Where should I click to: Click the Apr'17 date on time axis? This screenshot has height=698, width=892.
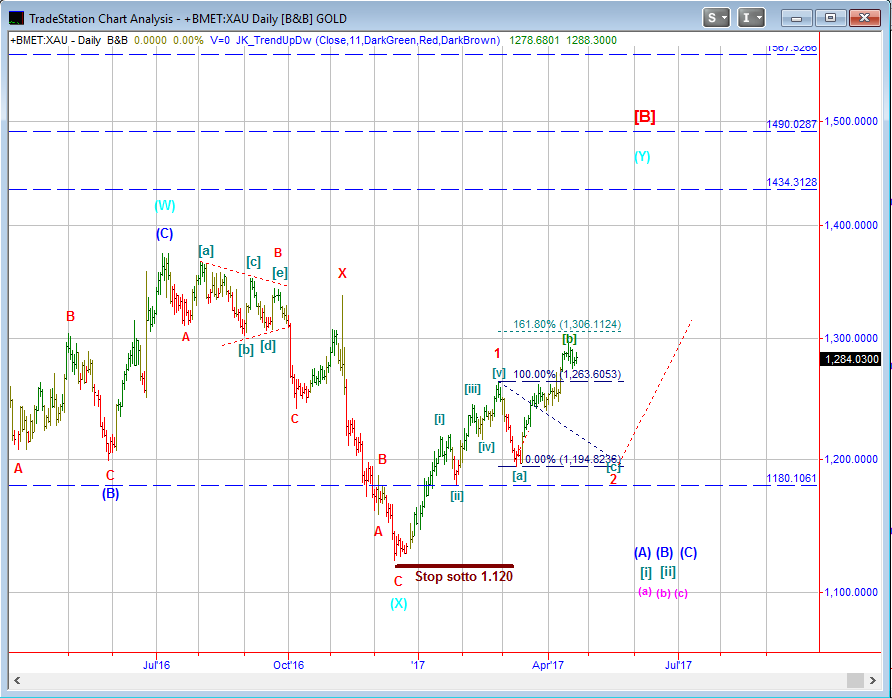548,663
